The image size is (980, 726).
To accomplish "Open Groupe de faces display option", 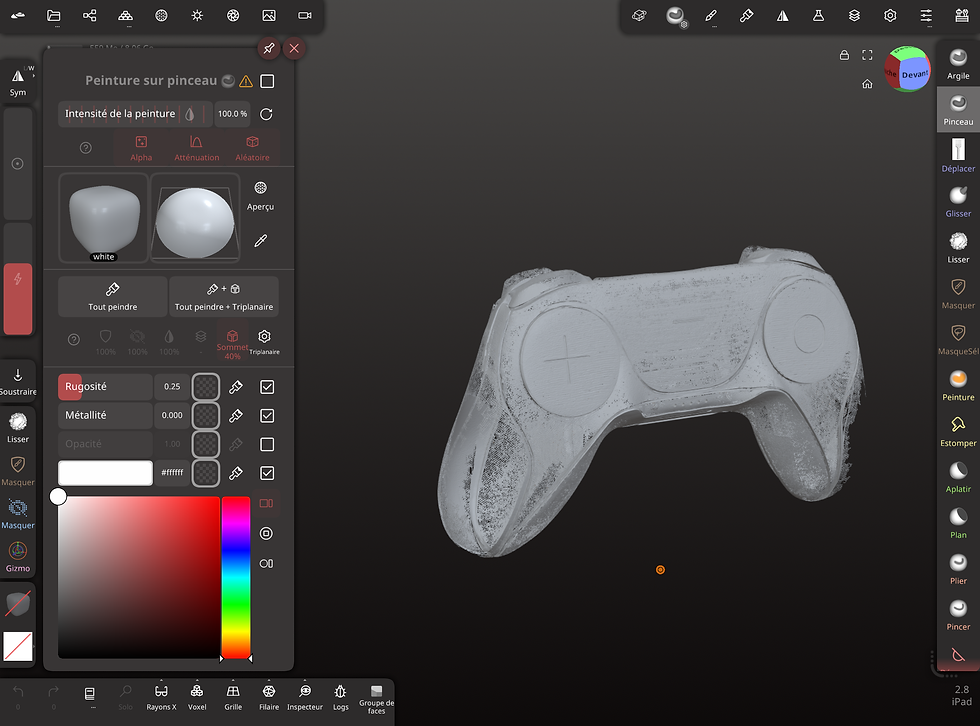I will 376,699.
